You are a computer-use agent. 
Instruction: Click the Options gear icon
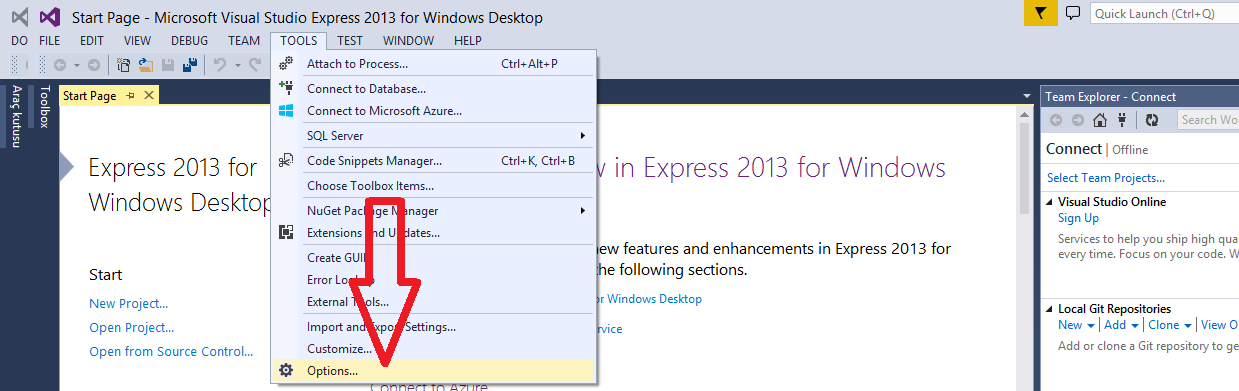286,370
